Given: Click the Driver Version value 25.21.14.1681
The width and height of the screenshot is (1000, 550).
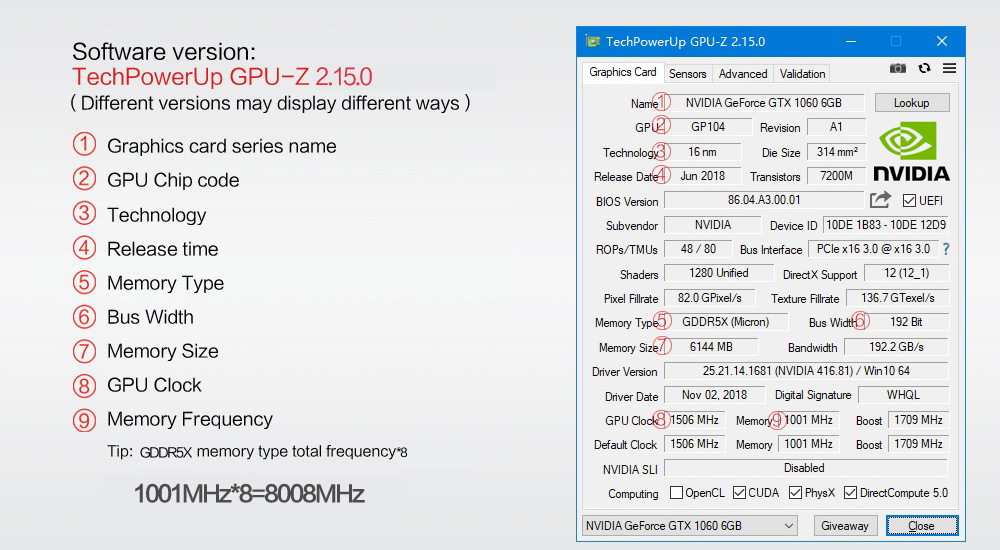Looking at the screenshot, I should tap(806, 371).
